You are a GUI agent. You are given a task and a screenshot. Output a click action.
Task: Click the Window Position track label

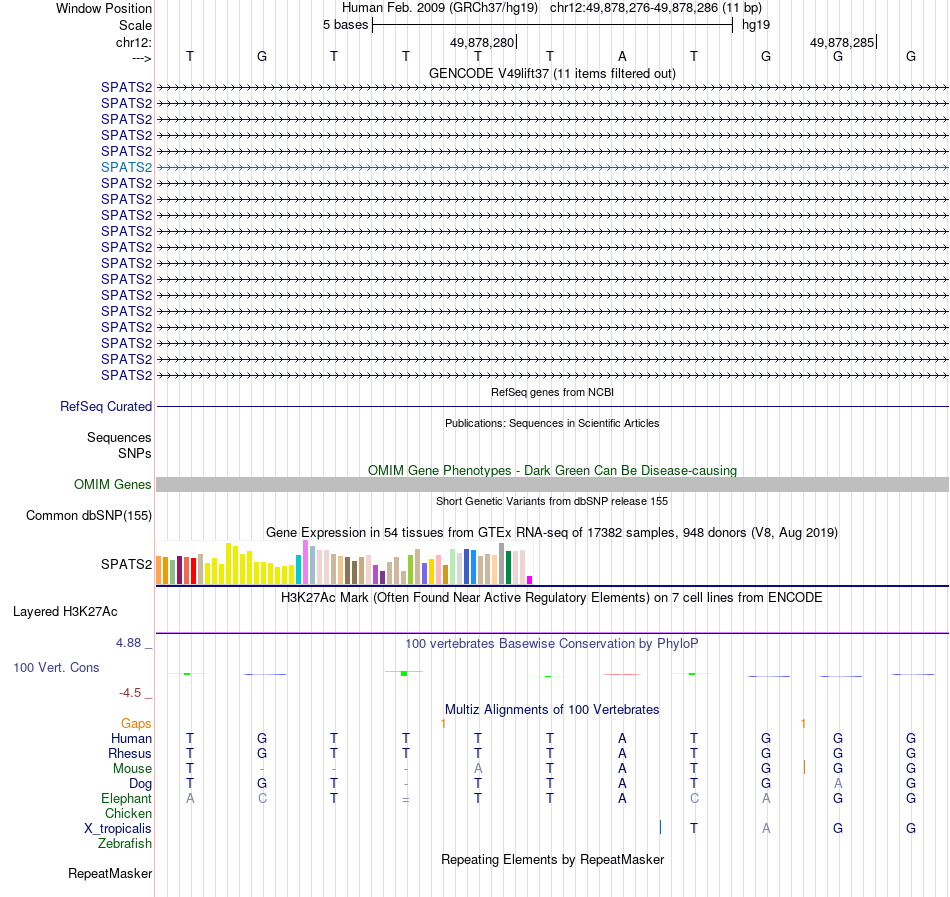click(x=104, y=8)
